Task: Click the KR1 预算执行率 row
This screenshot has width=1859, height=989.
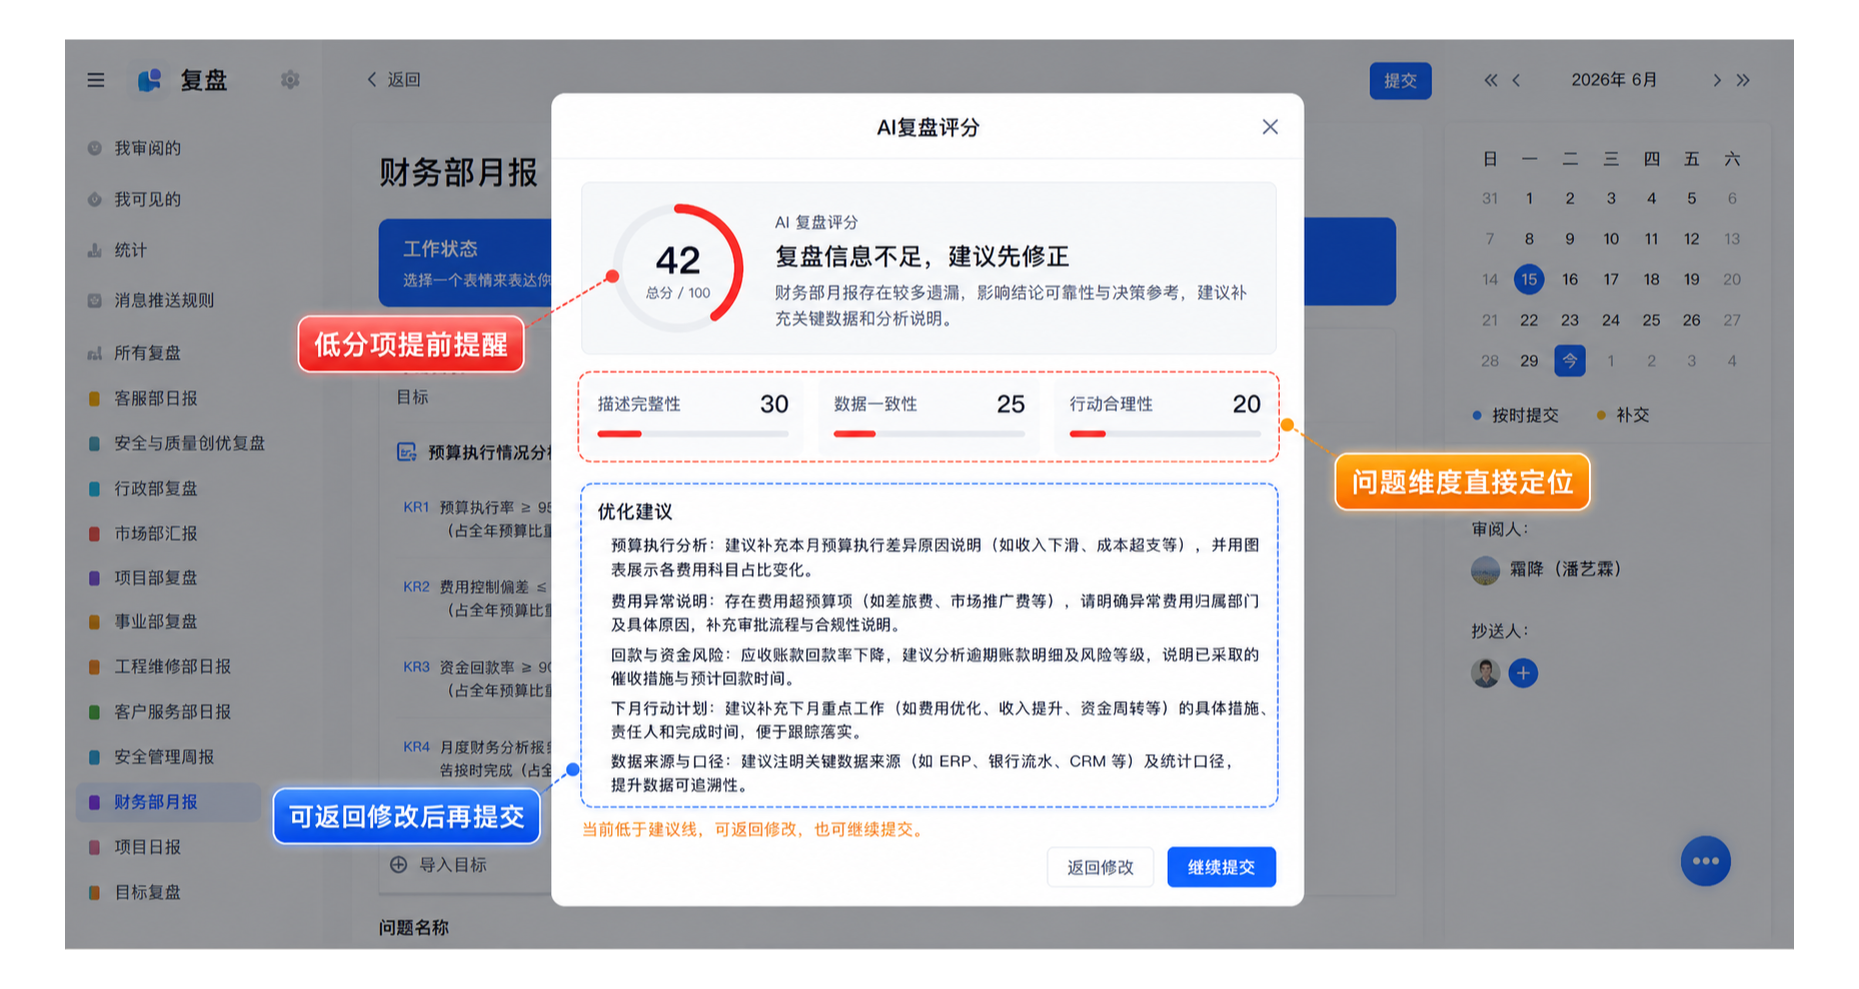Action: (x=477, y=519)
